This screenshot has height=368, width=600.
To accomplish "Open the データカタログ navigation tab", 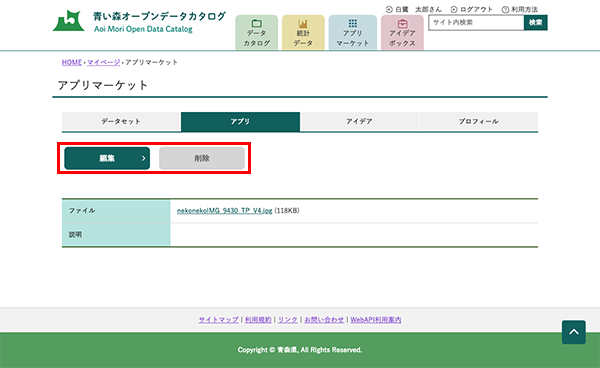I will coord(256,33).
